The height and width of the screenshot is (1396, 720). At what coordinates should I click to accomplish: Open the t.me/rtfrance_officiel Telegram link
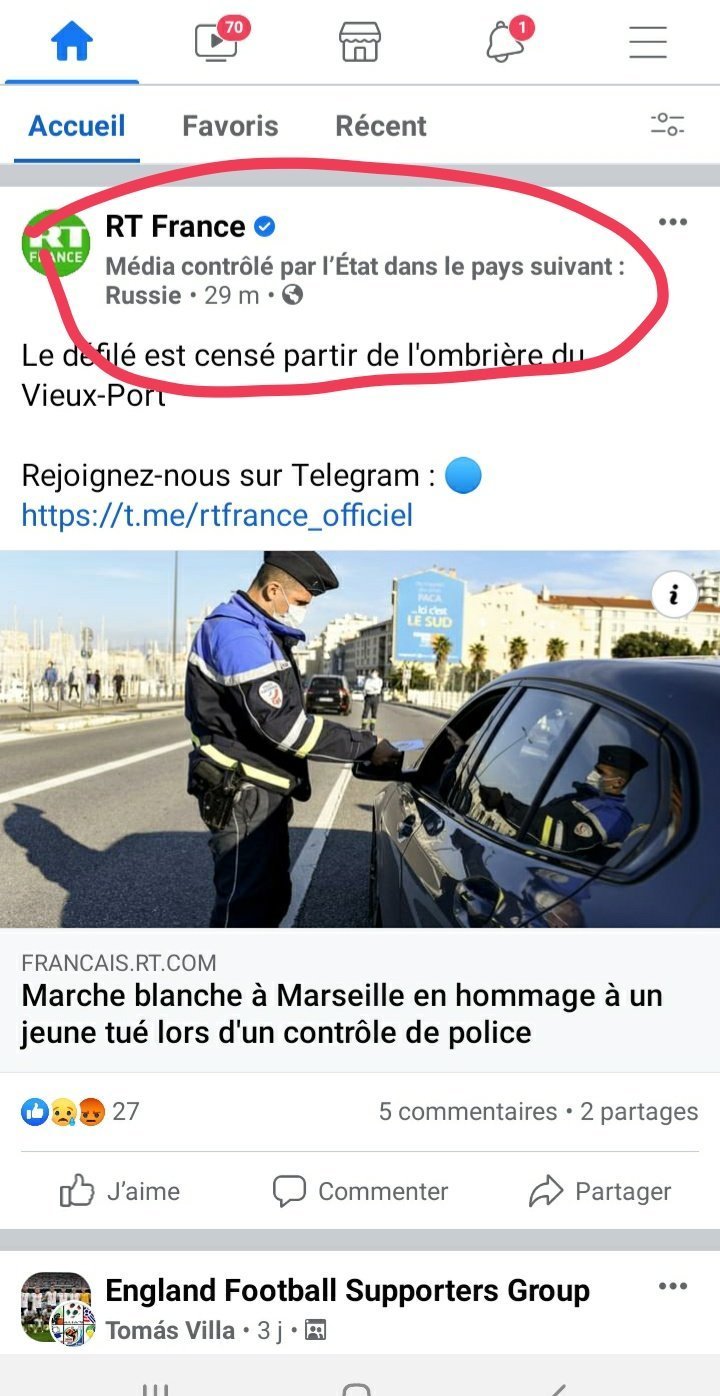(217, 515)
